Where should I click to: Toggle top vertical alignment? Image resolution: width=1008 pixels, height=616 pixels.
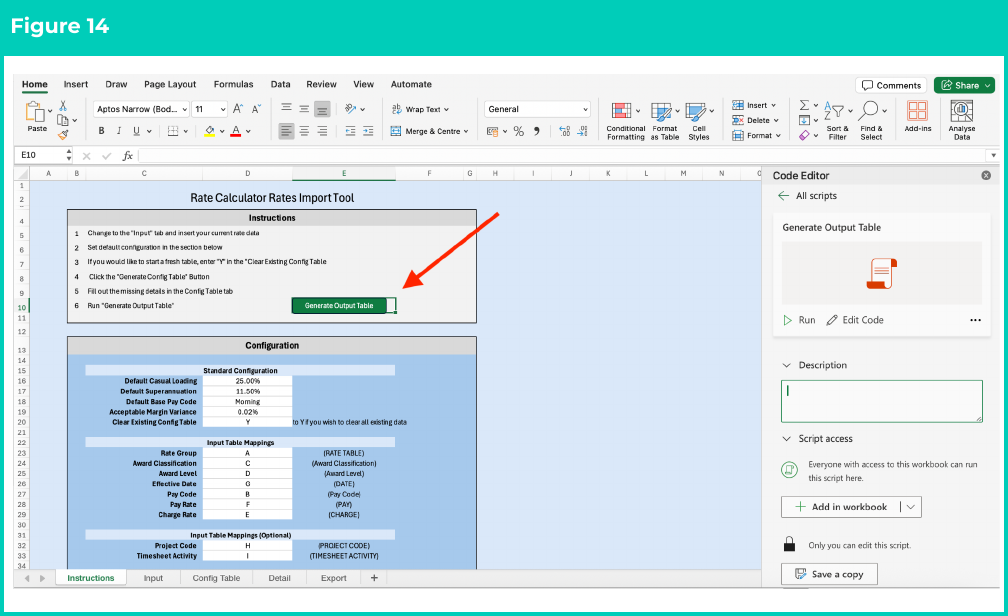287,109
